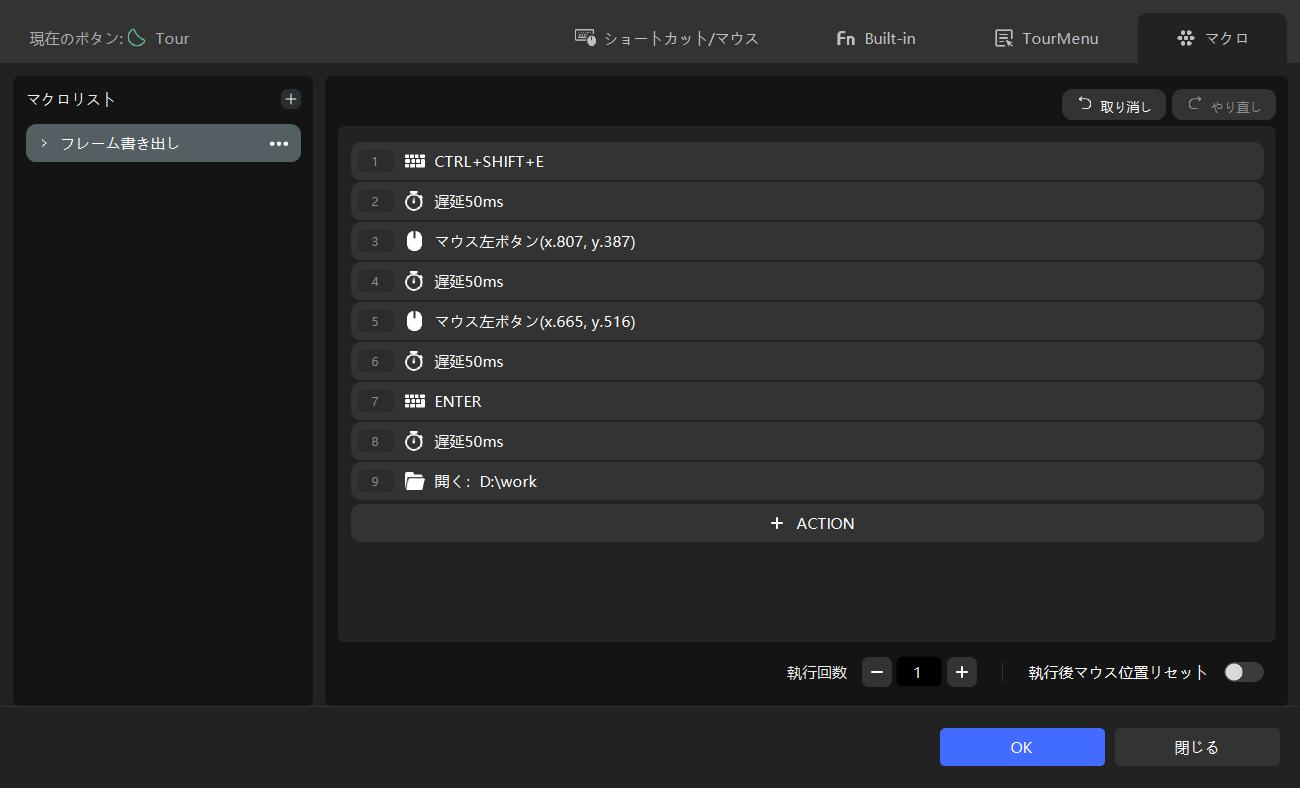
Task: Open the options menu for フレーム書き出し
Action: (279, 144)
